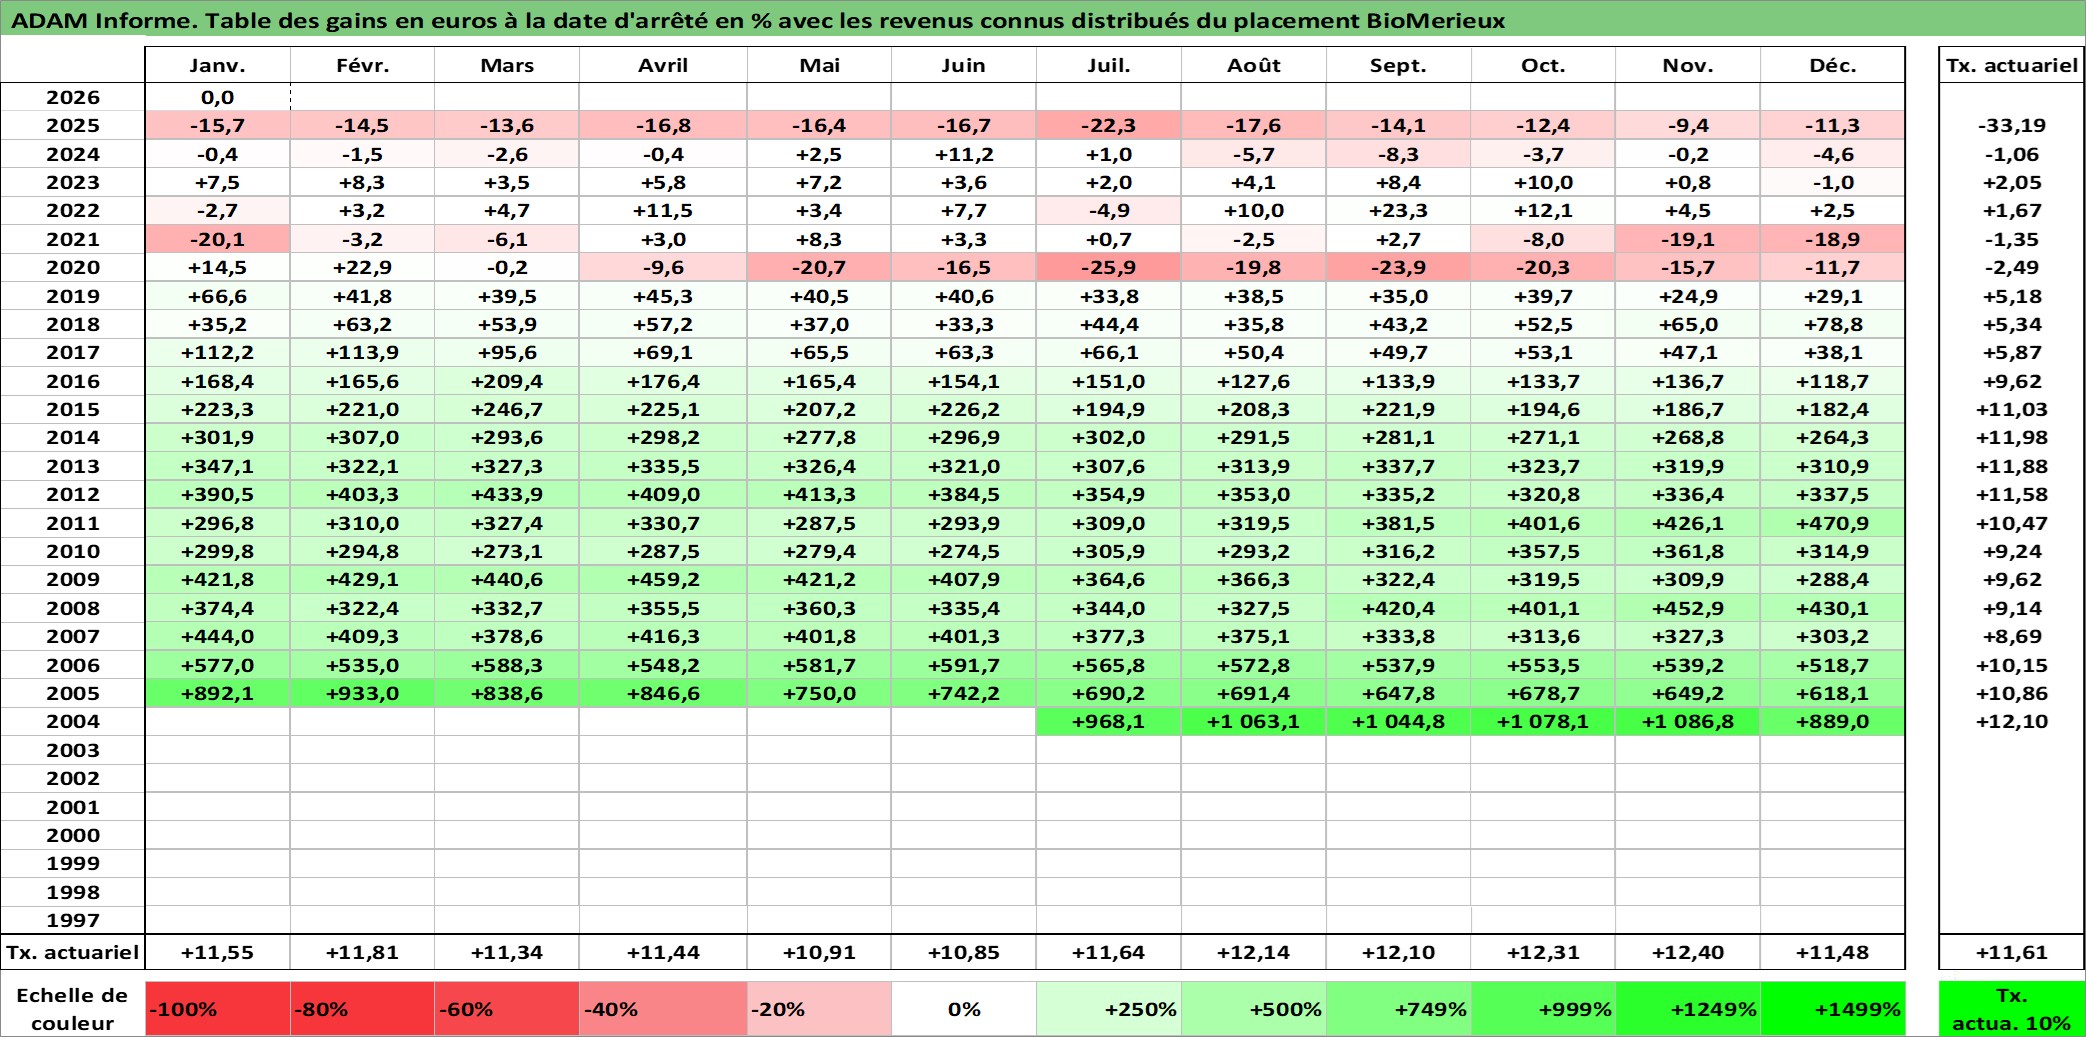
Task: Select the -100% red color scale swatch
Action: point(218,1008)
